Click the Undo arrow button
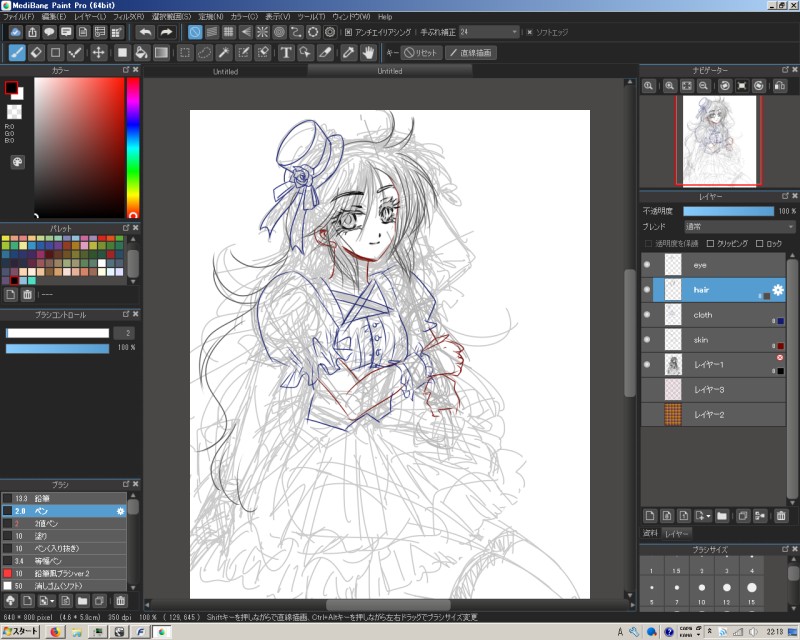 [x=145, y=32]
